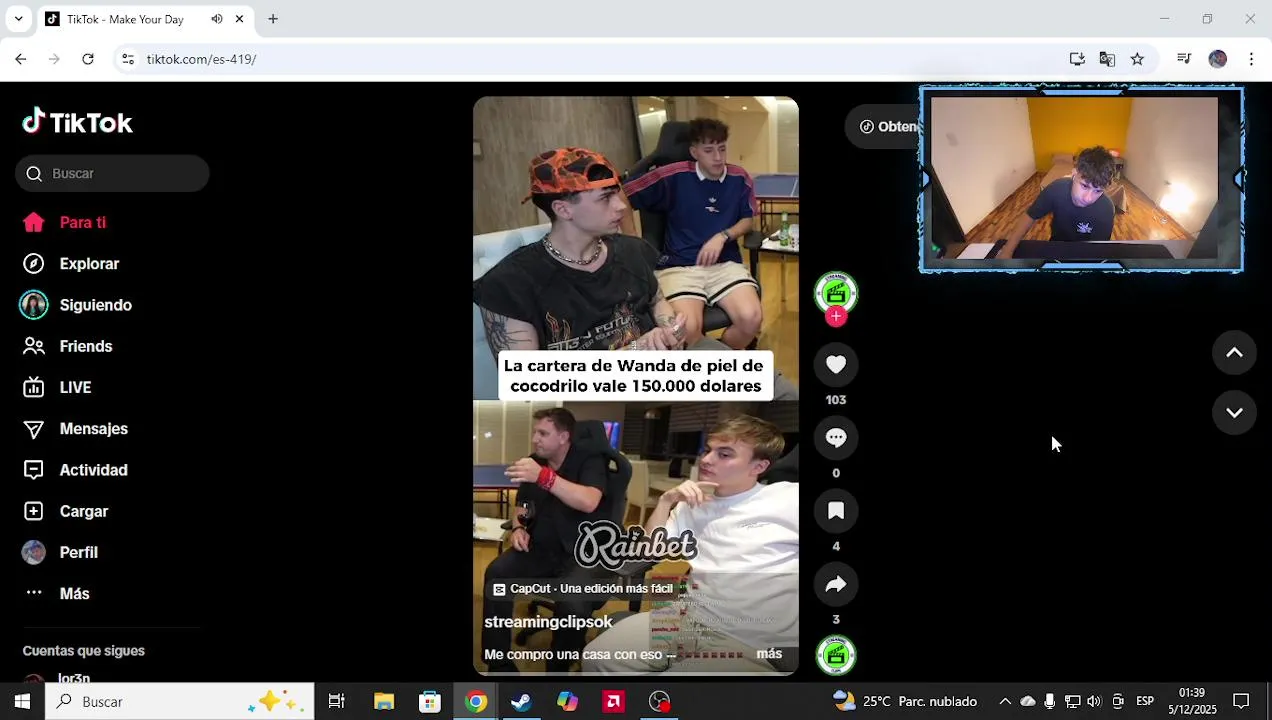
Task: Open Para ti feed
Action: click(x=64, y=222)
